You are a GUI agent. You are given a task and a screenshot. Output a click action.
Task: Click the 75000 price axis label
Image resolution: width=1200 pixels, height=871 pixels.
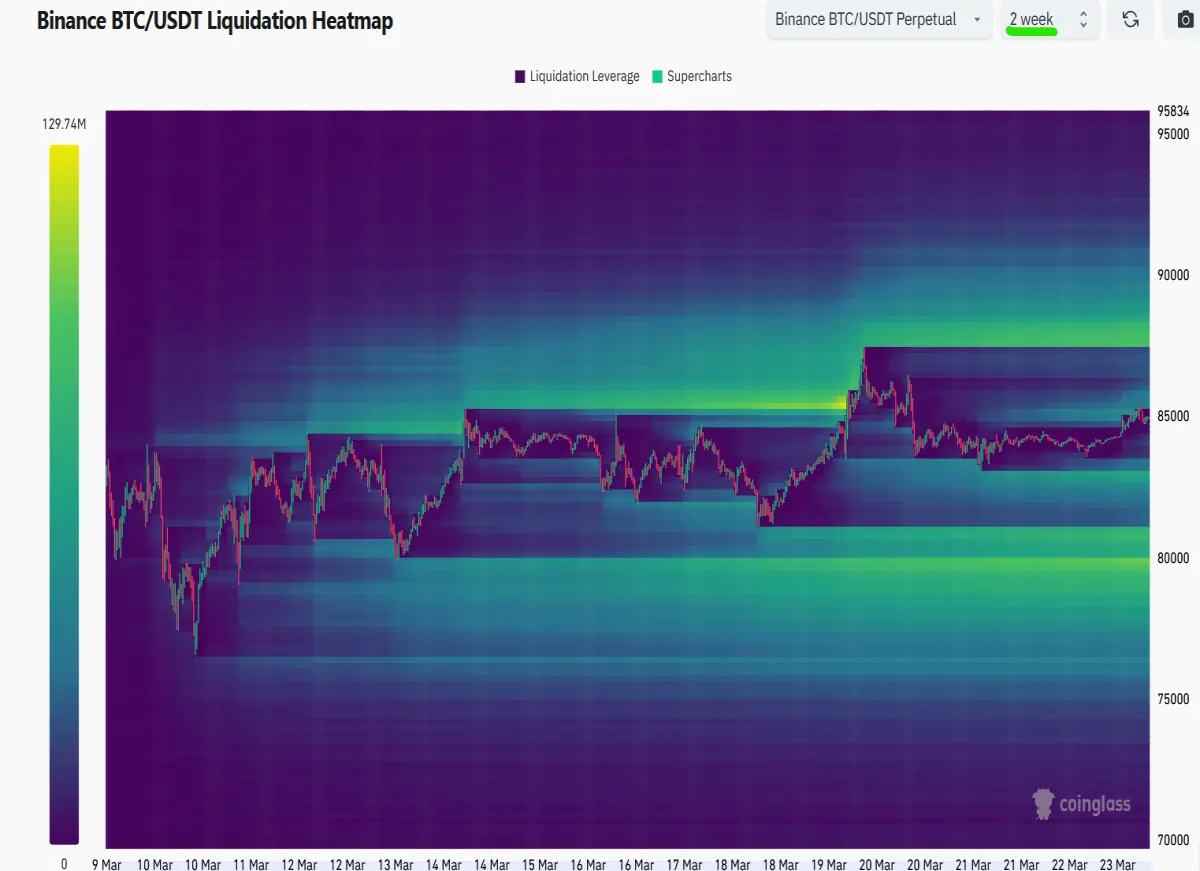[1173, 699]
